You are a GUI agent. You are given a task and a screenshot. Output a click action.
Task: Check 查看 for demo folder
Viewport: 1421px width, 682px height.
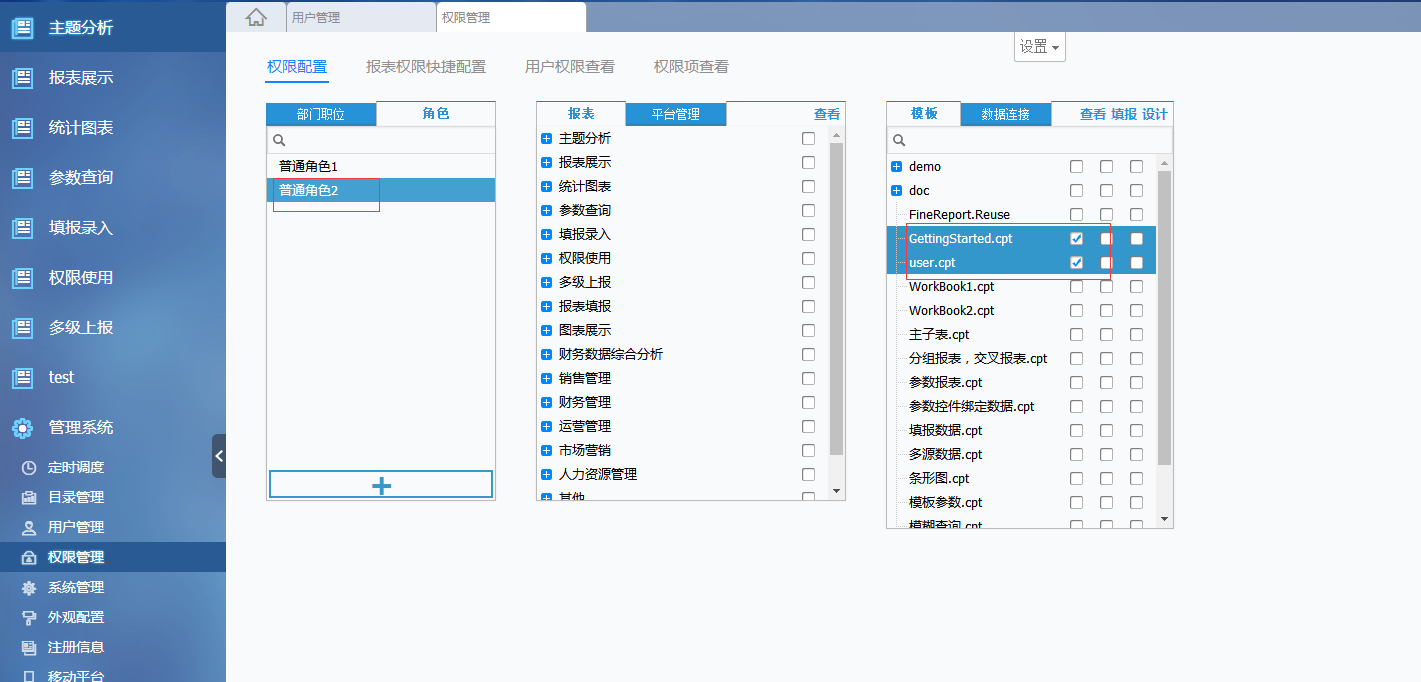click(x=1076, y=167)
